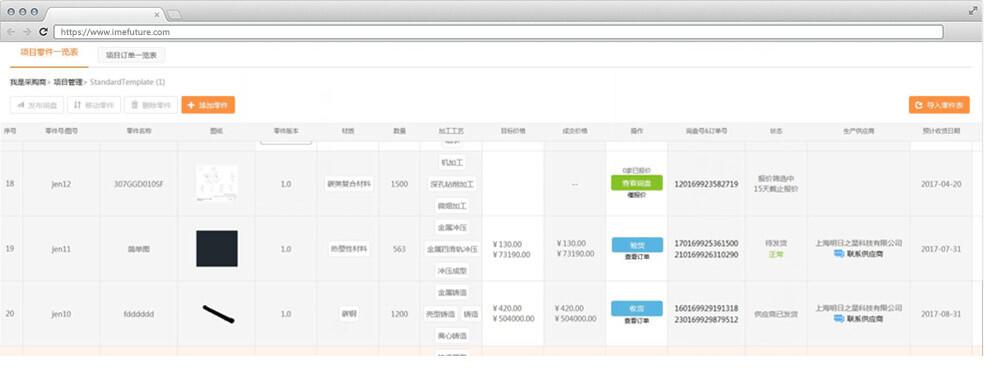Click the blue 收货 button for jen10
The width and height of the screenshot is (984, 371).
click(637, 308)
